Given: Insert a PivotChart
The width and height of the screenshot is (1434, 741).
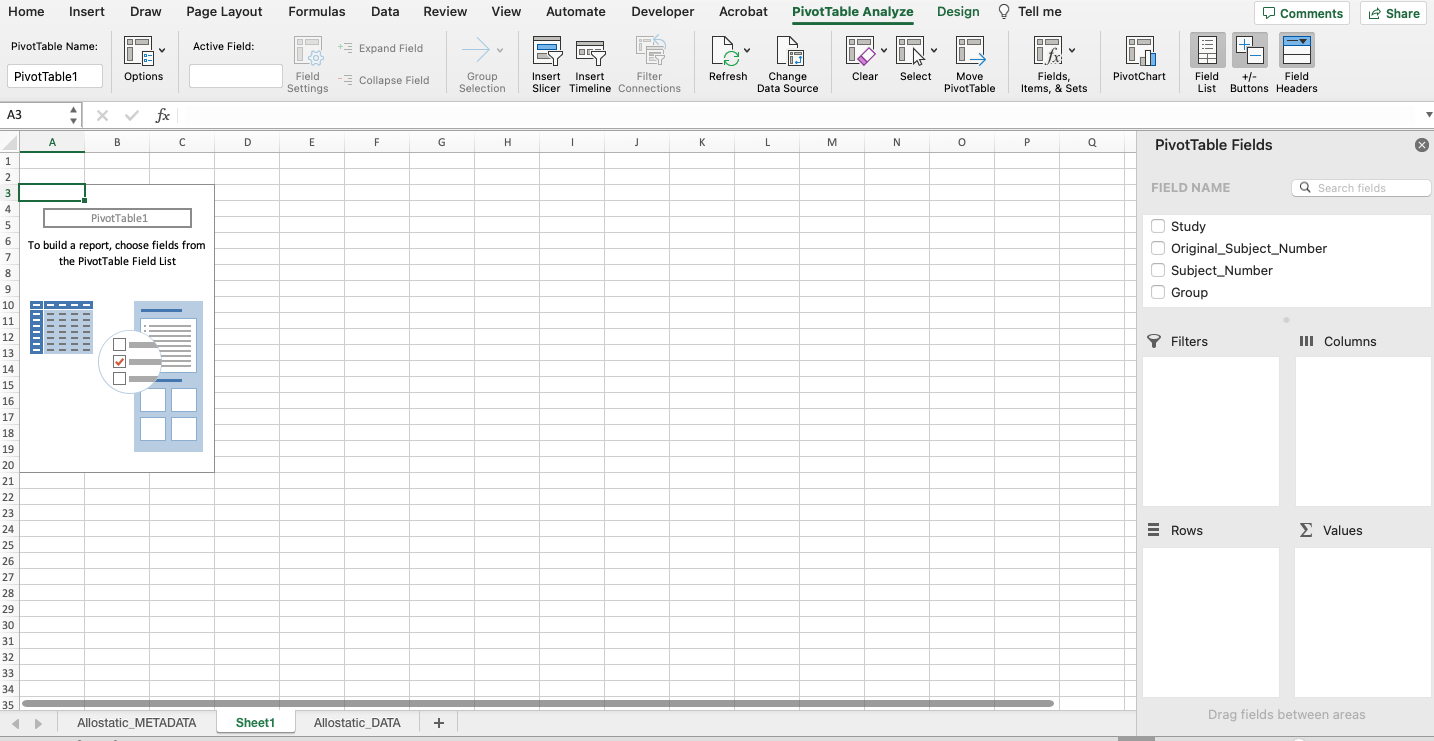Looking at the screenshot, I should click(1139, 53).
